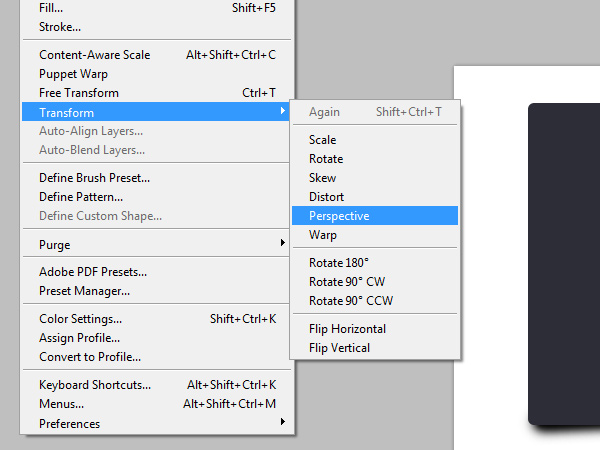Choose Skew from the submenu
This screenshot has width=600, height=450.
(375, 178)
